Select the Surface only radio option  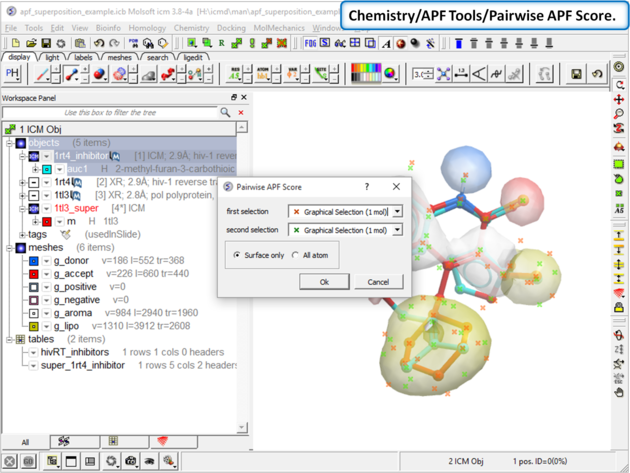pyautogui.click(x=237, y=255)
